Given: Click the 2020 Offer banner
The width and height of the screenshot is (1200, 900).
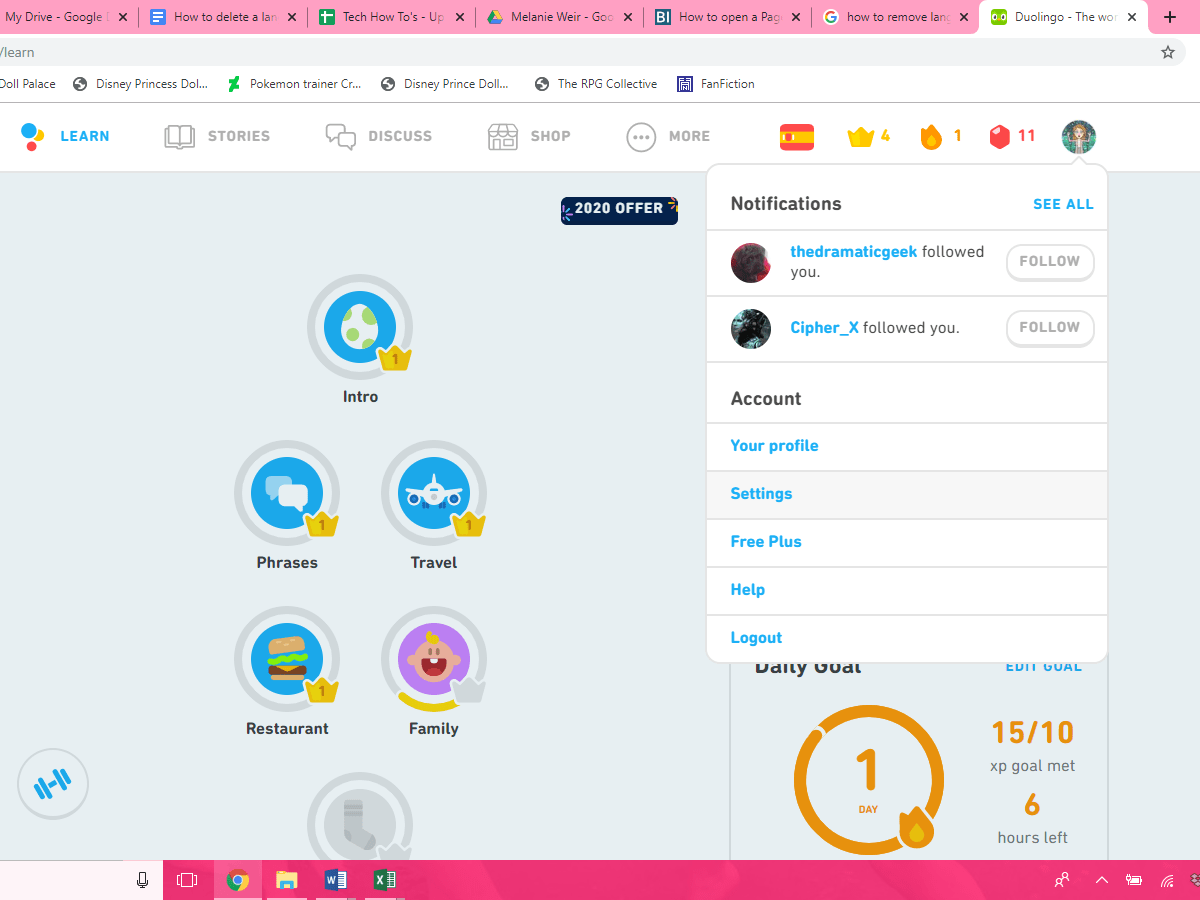Looking at the screenshot, I should pyautogui.click(x=619, y=209).
